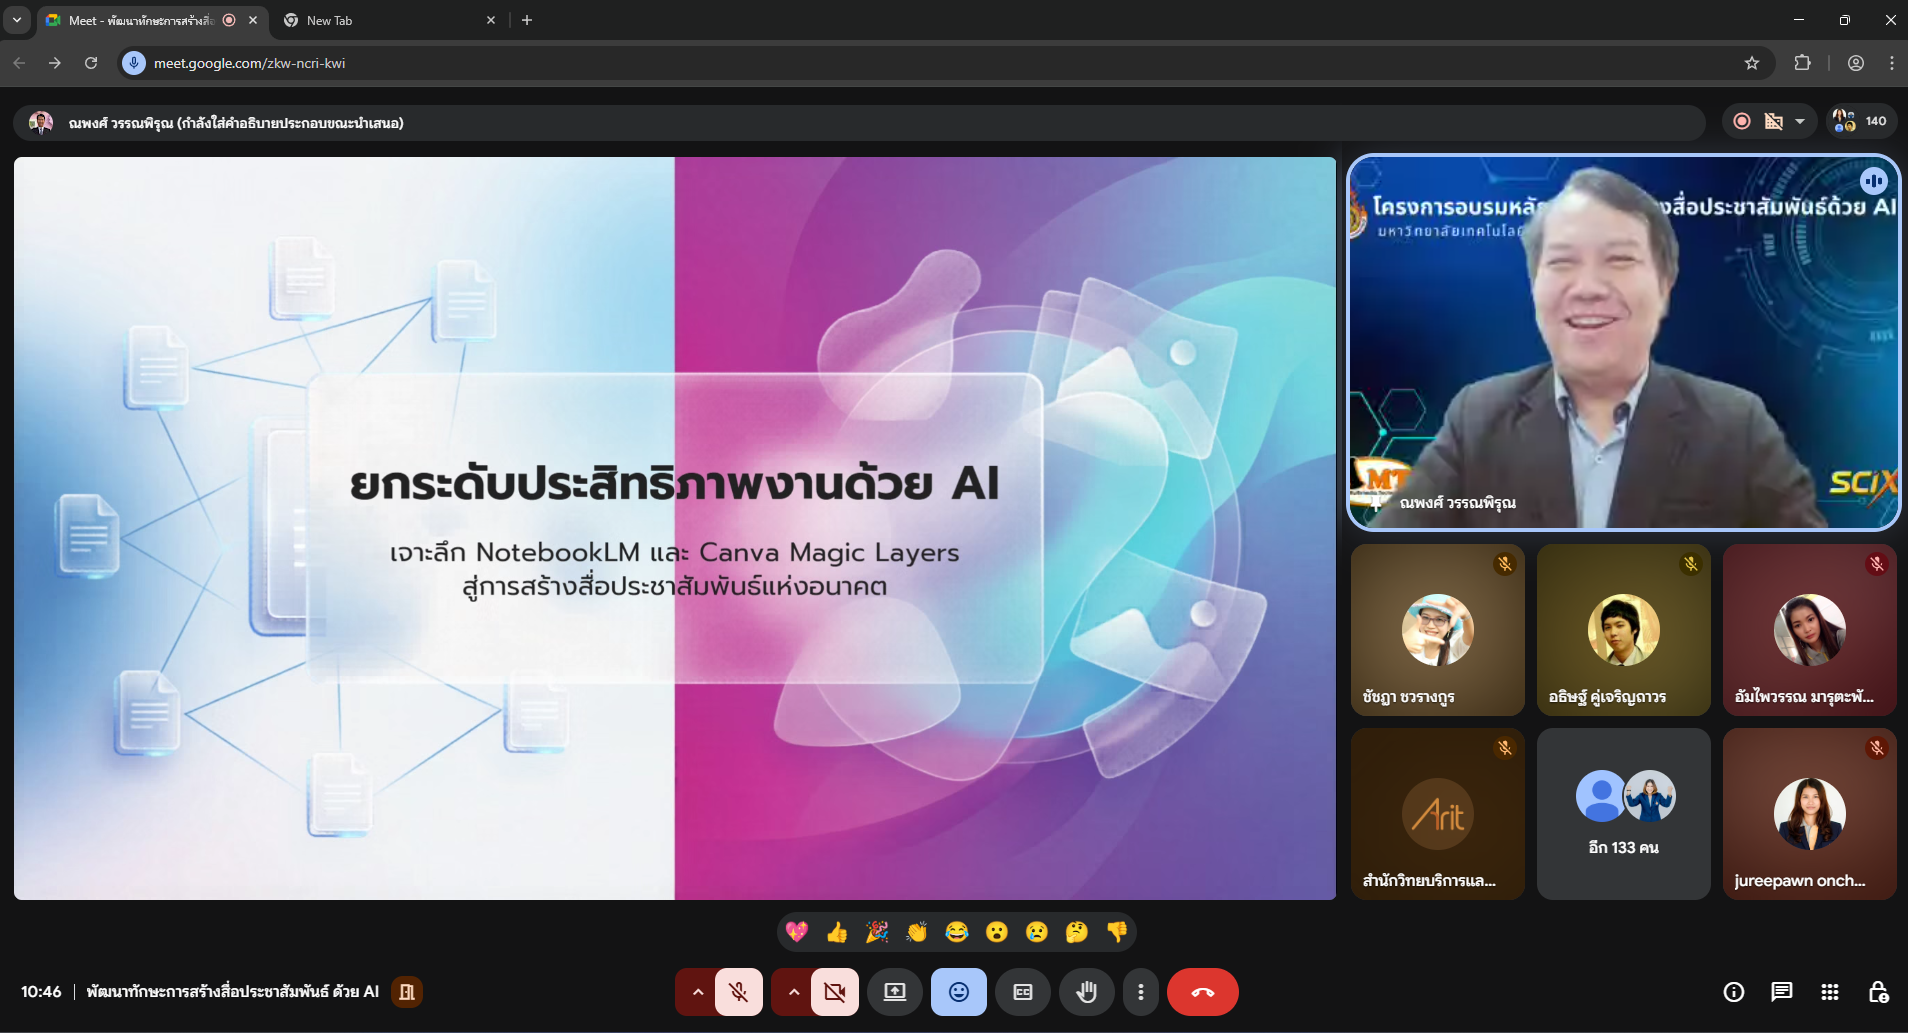Click the red leave call button
This screenshot has height=1033, width=1908.
[1202, 992]
